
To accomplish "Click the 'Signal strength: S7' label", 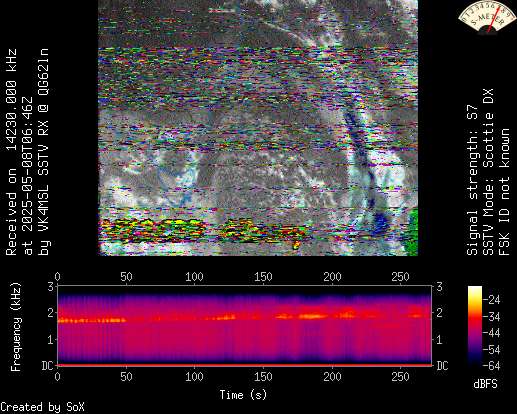I will tap(472, 180).
